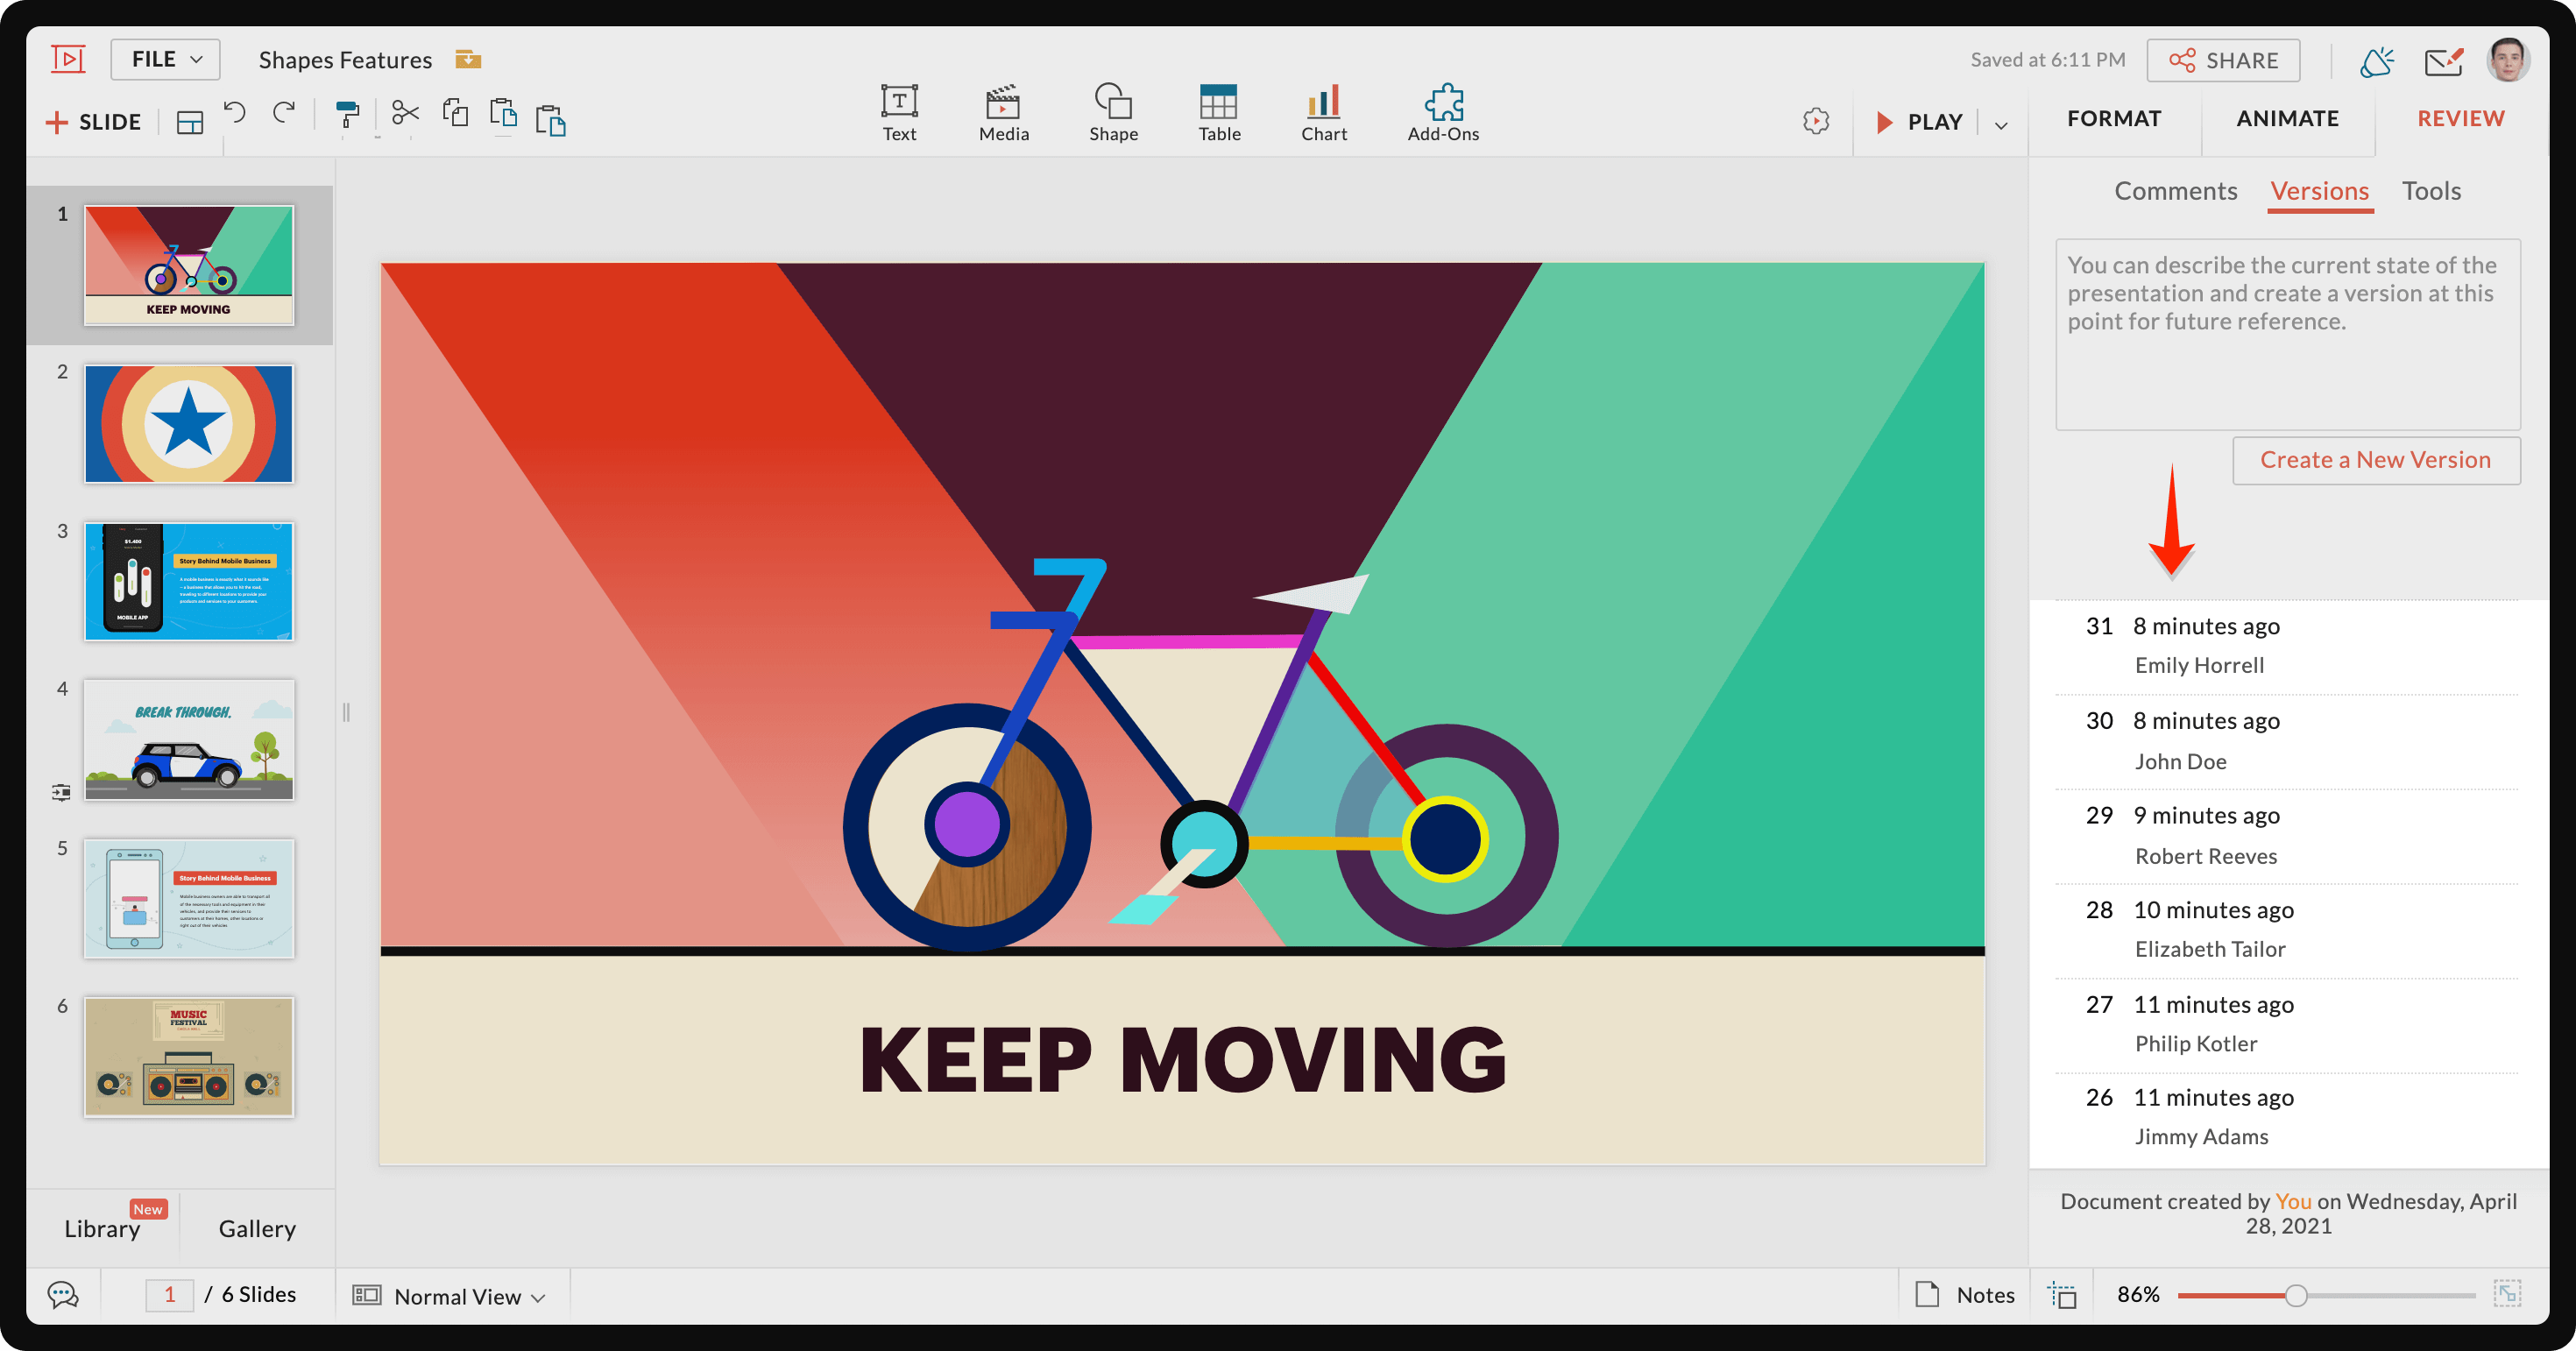Click the slide settings gear icon
Screen dimensions: 2576x1351
pos(1816,119)
